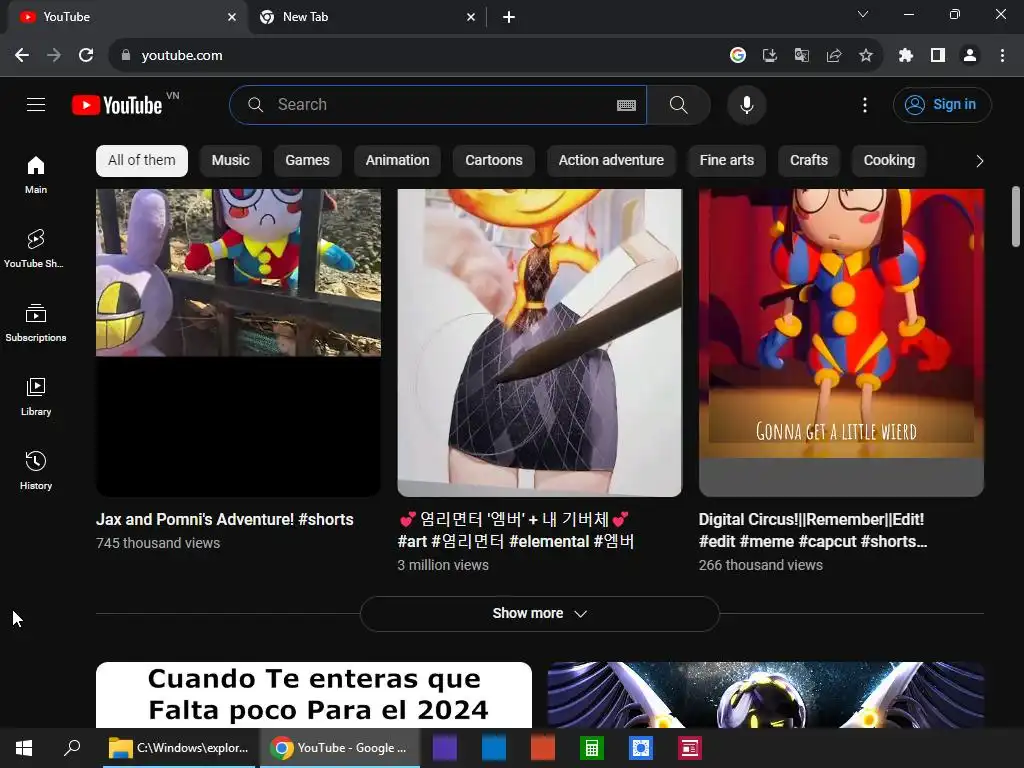This screenshot has width=1024, height=768.
Task: Open the Korean elemental art short title
Action: 516,530
